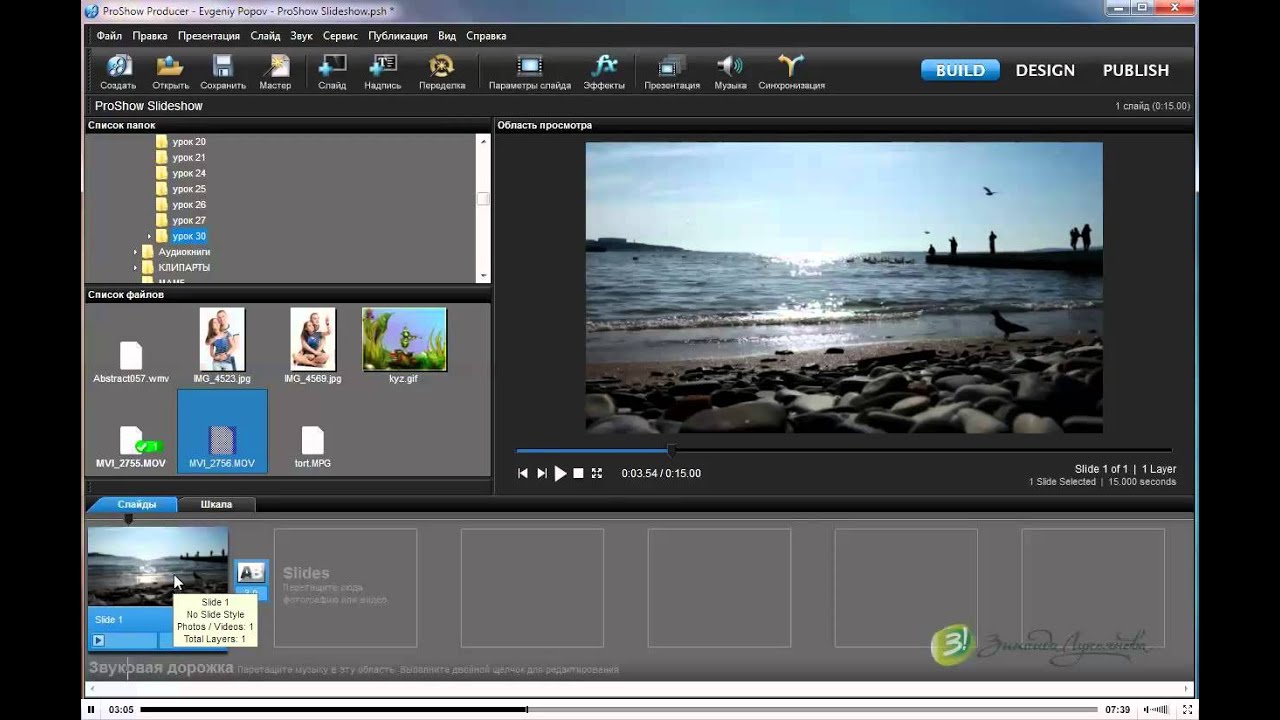
Task: Open the Справка menu
Action: click(486, 36)
